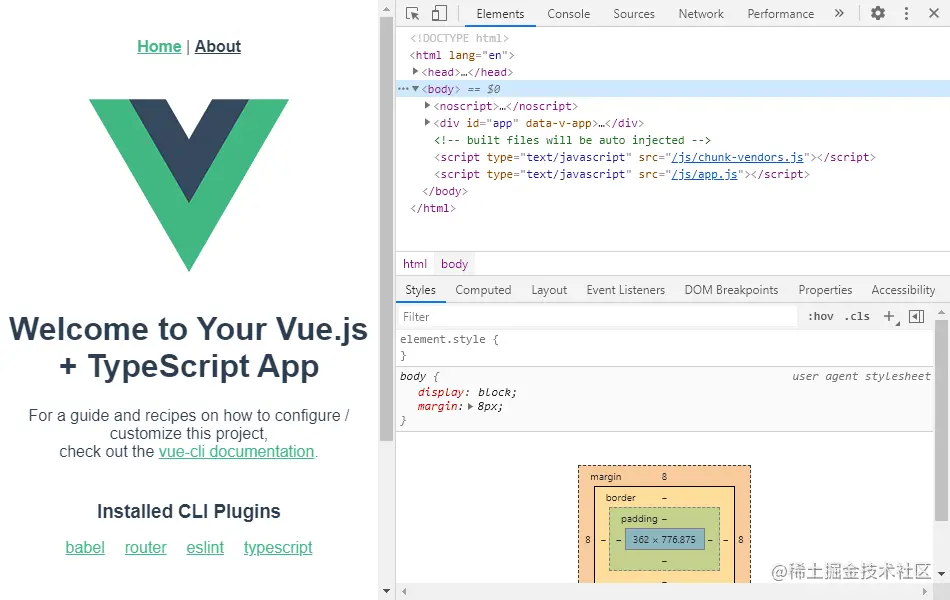
Task: Open the DevTools three-dot menu
Action: tap(906, 13)
